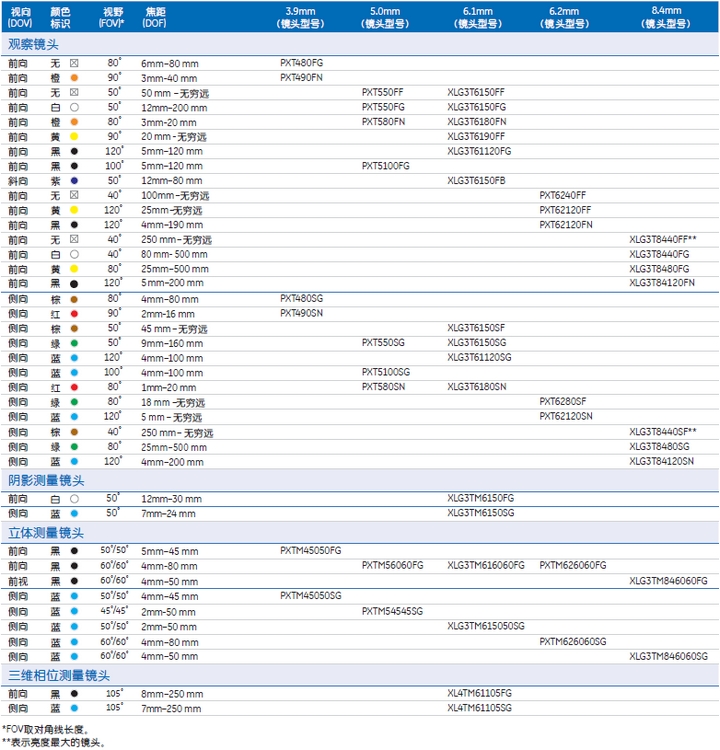Viewport: 720px width, 750px height.
Task: Select the red dot beside PXT490SN
Action: pyautogui.click(x=74, y=313)
